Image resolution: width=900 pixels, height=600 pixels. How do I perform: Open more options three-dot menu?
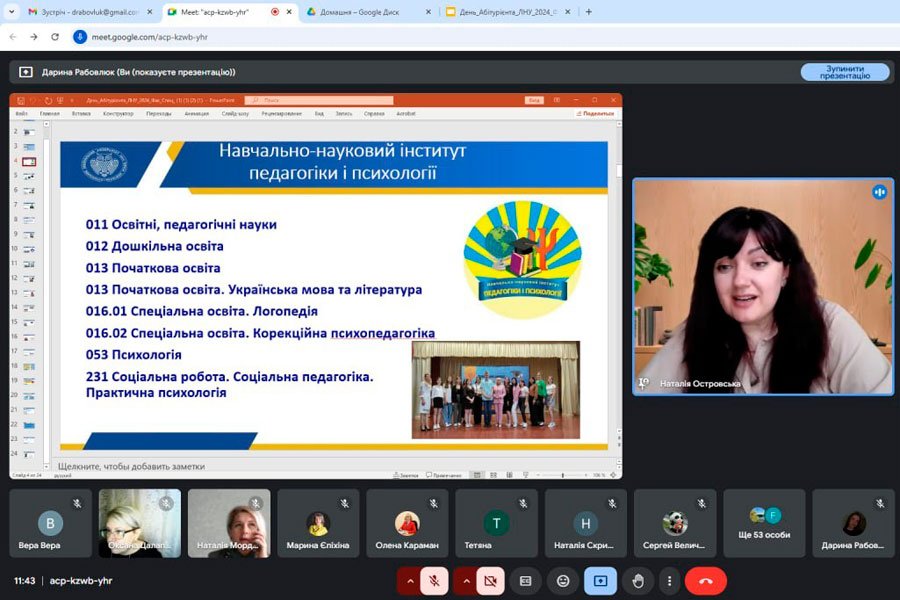coord(670,580)
